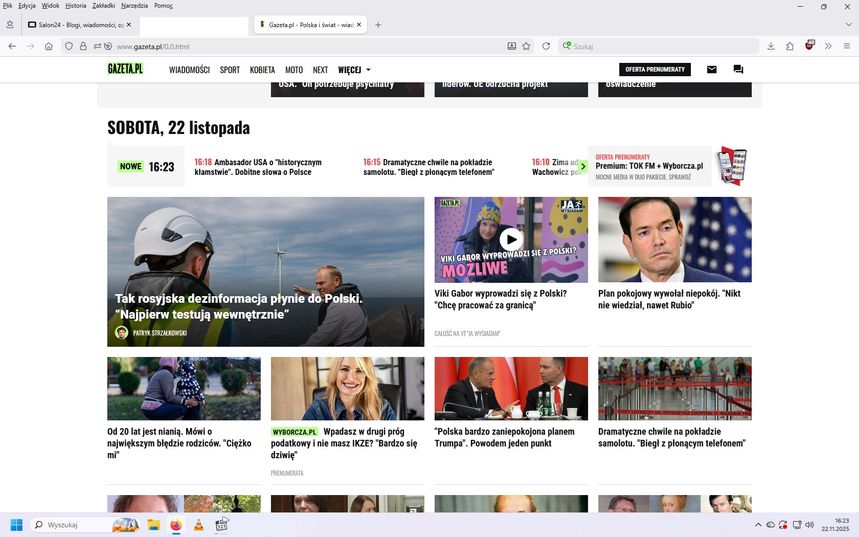
Task: Open the Firefox hamburger menu
Action: pos(847,46)
